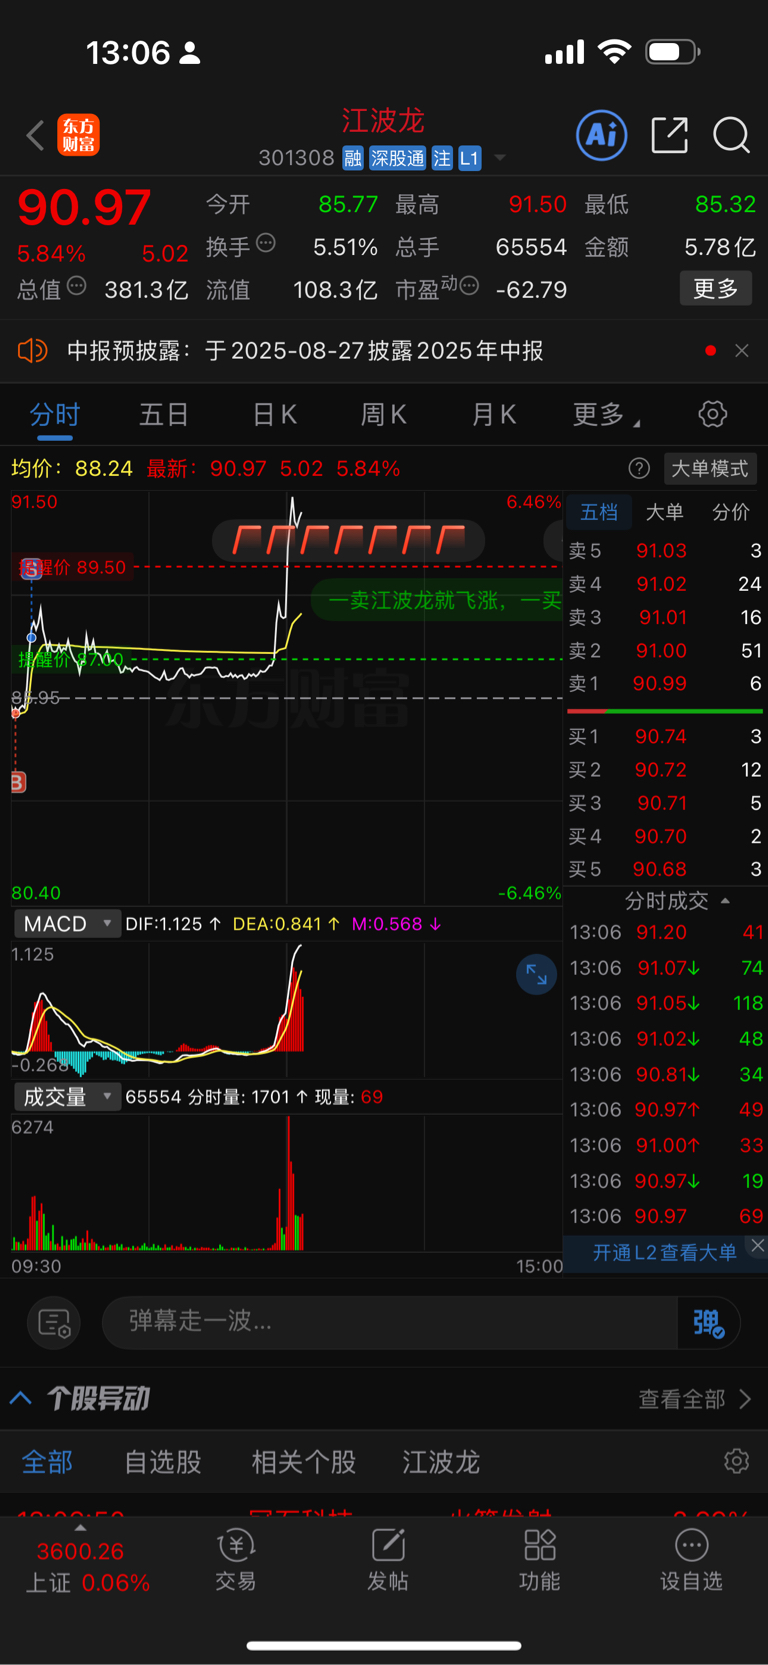Tap the speaker announcement icon

click(x=32, y=351)
